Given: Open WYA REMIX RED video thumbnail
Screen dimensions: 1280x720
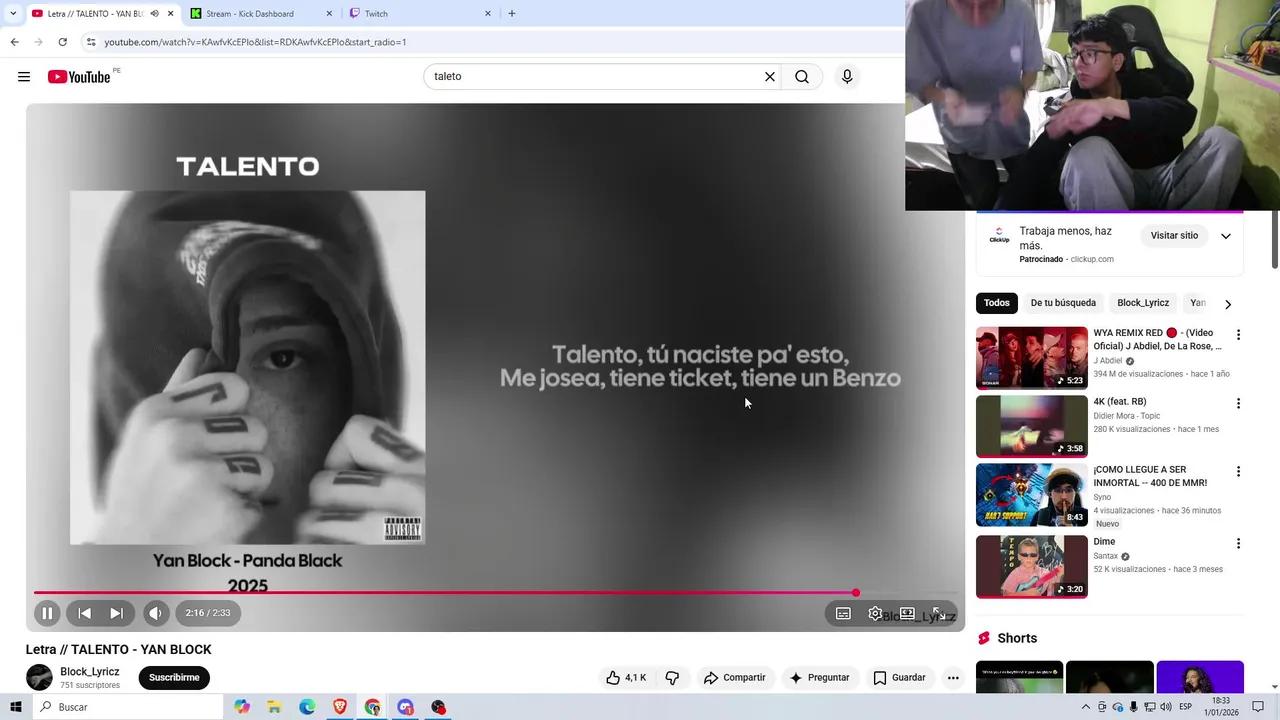Looking at the screenshot, I should (x=1032, y=358).
